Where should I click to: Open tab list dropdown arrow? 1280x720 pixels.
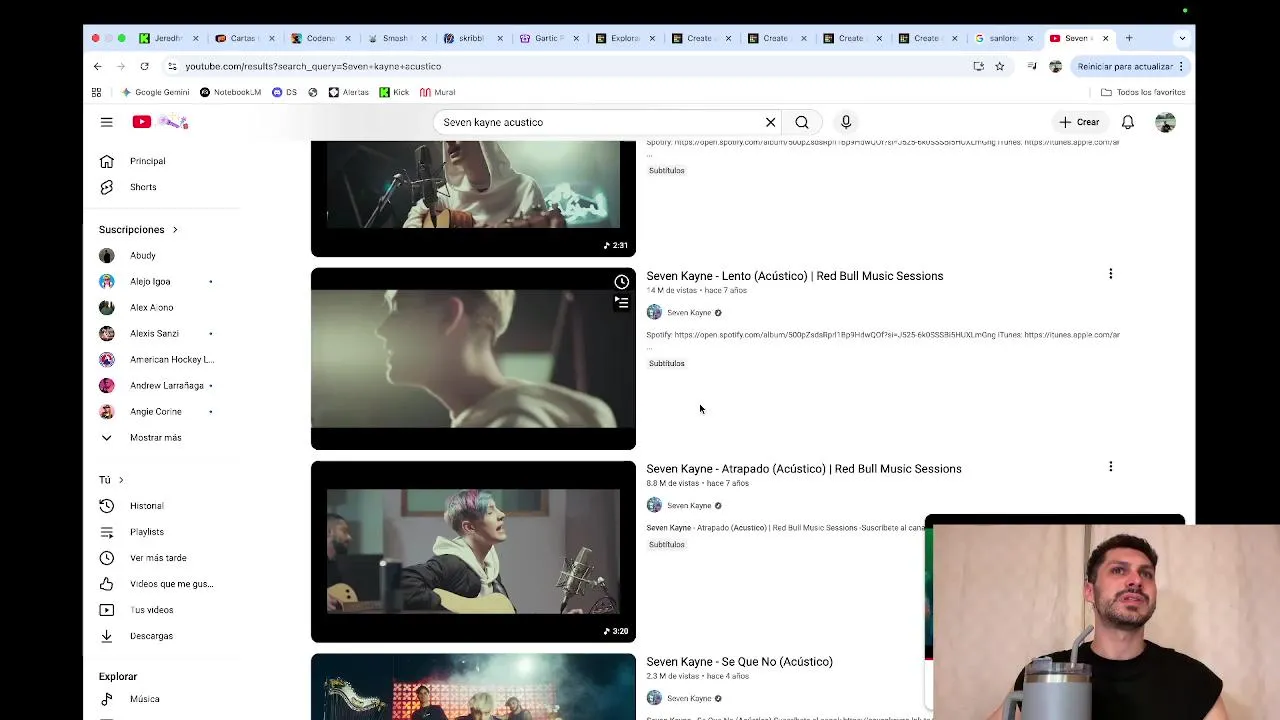pos(1182,38)
